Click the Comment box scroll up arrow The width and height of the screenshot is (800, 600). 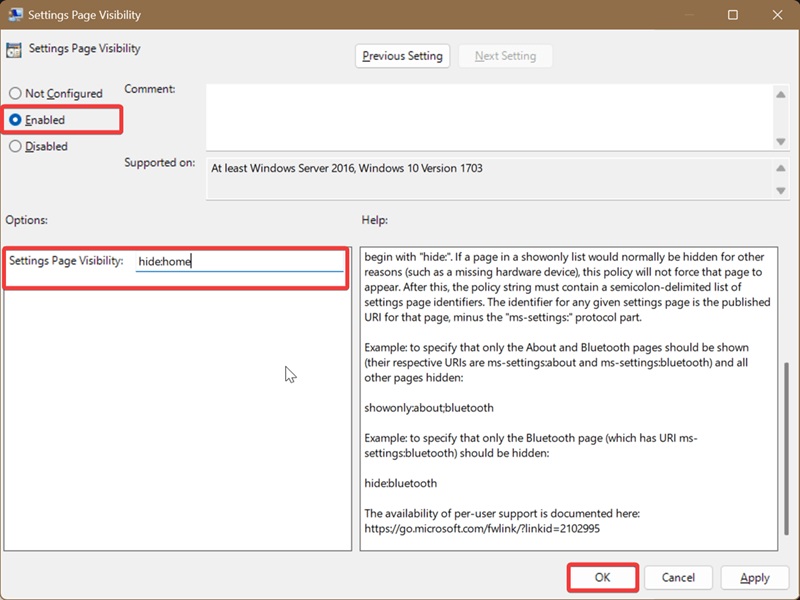781,94
